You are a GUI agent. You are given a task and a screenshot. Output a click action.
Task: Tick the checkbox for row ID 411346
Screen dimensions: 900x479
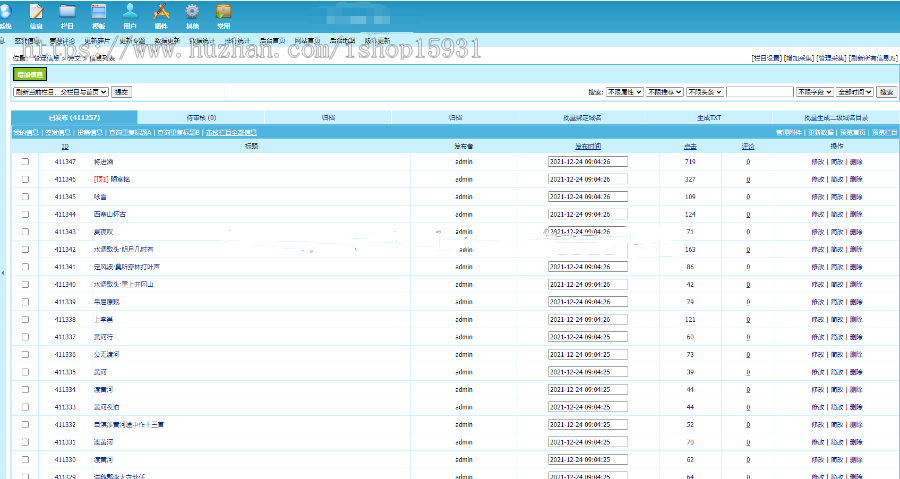pyautogui.click(x=25, y=179)
